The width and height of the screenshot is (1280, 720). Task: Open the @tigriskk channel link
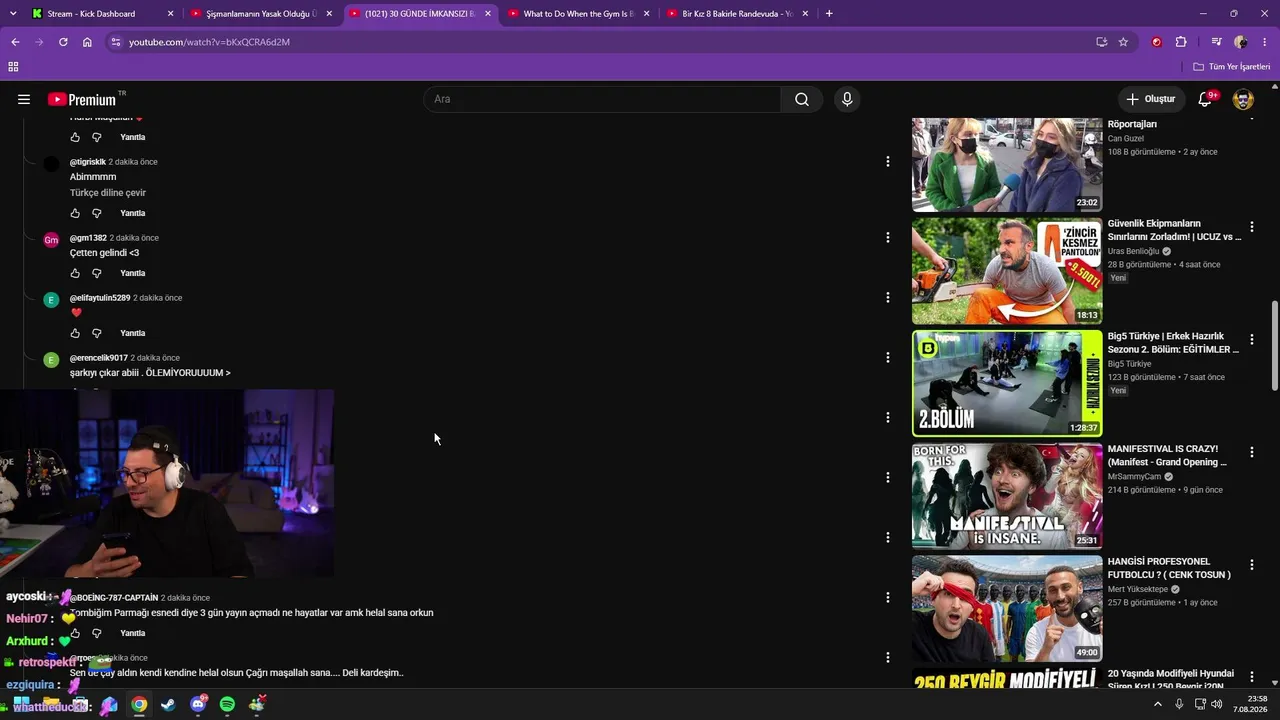(x=87, y=162)
